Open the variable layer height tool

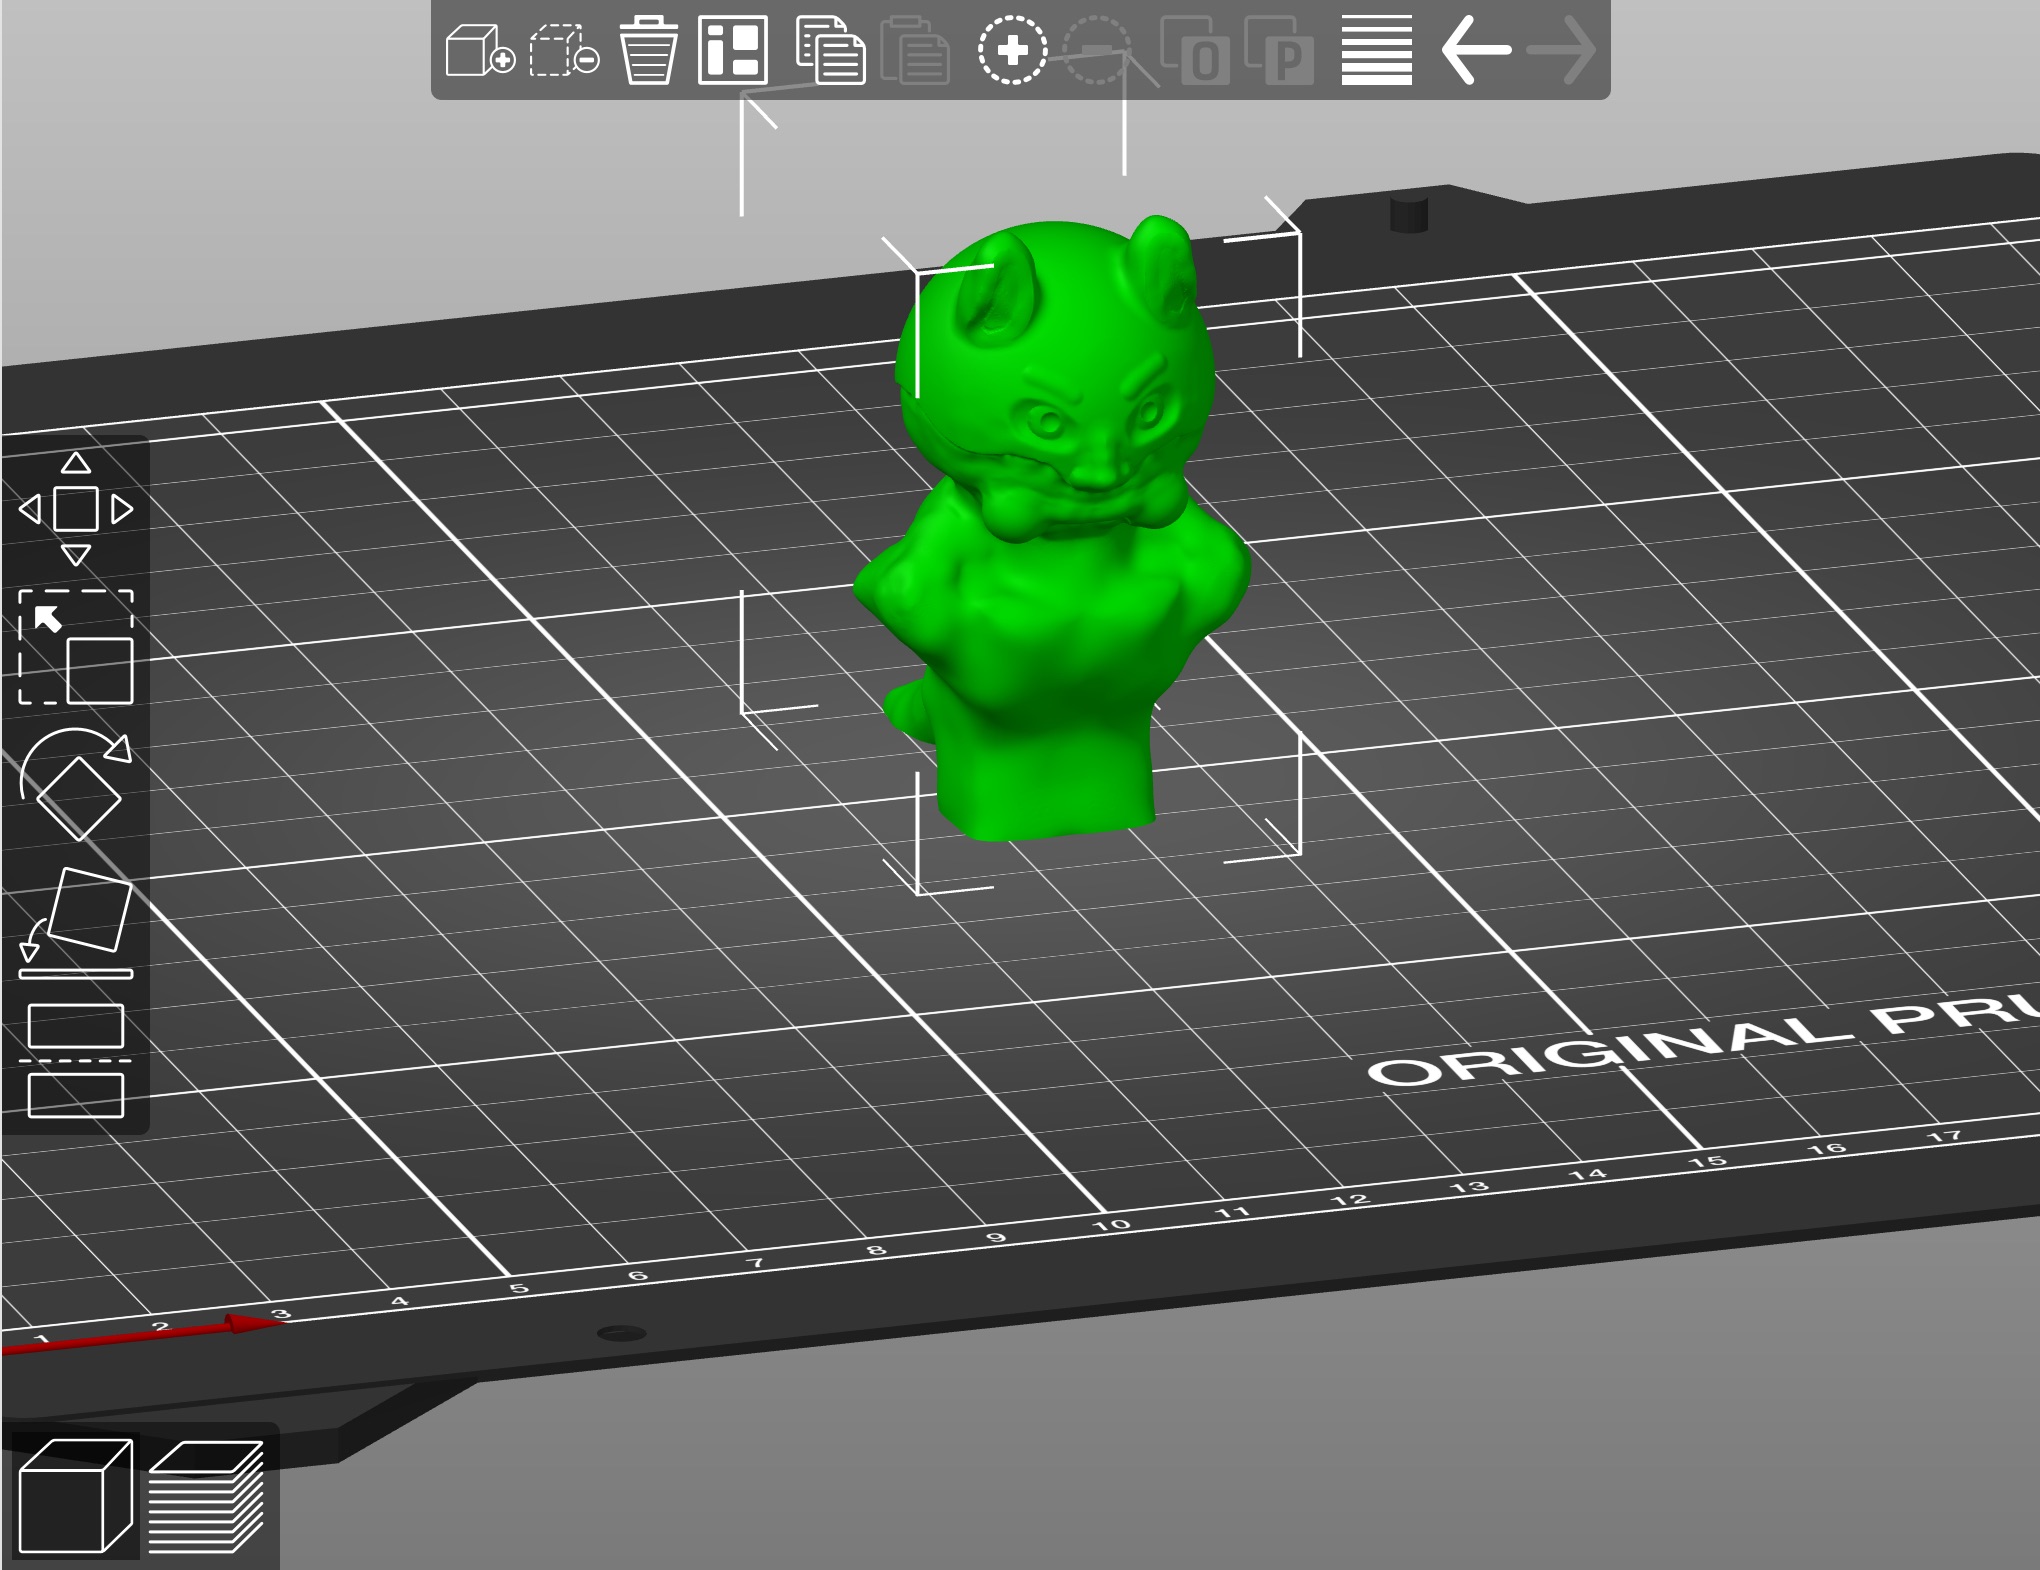(1375, 49)
